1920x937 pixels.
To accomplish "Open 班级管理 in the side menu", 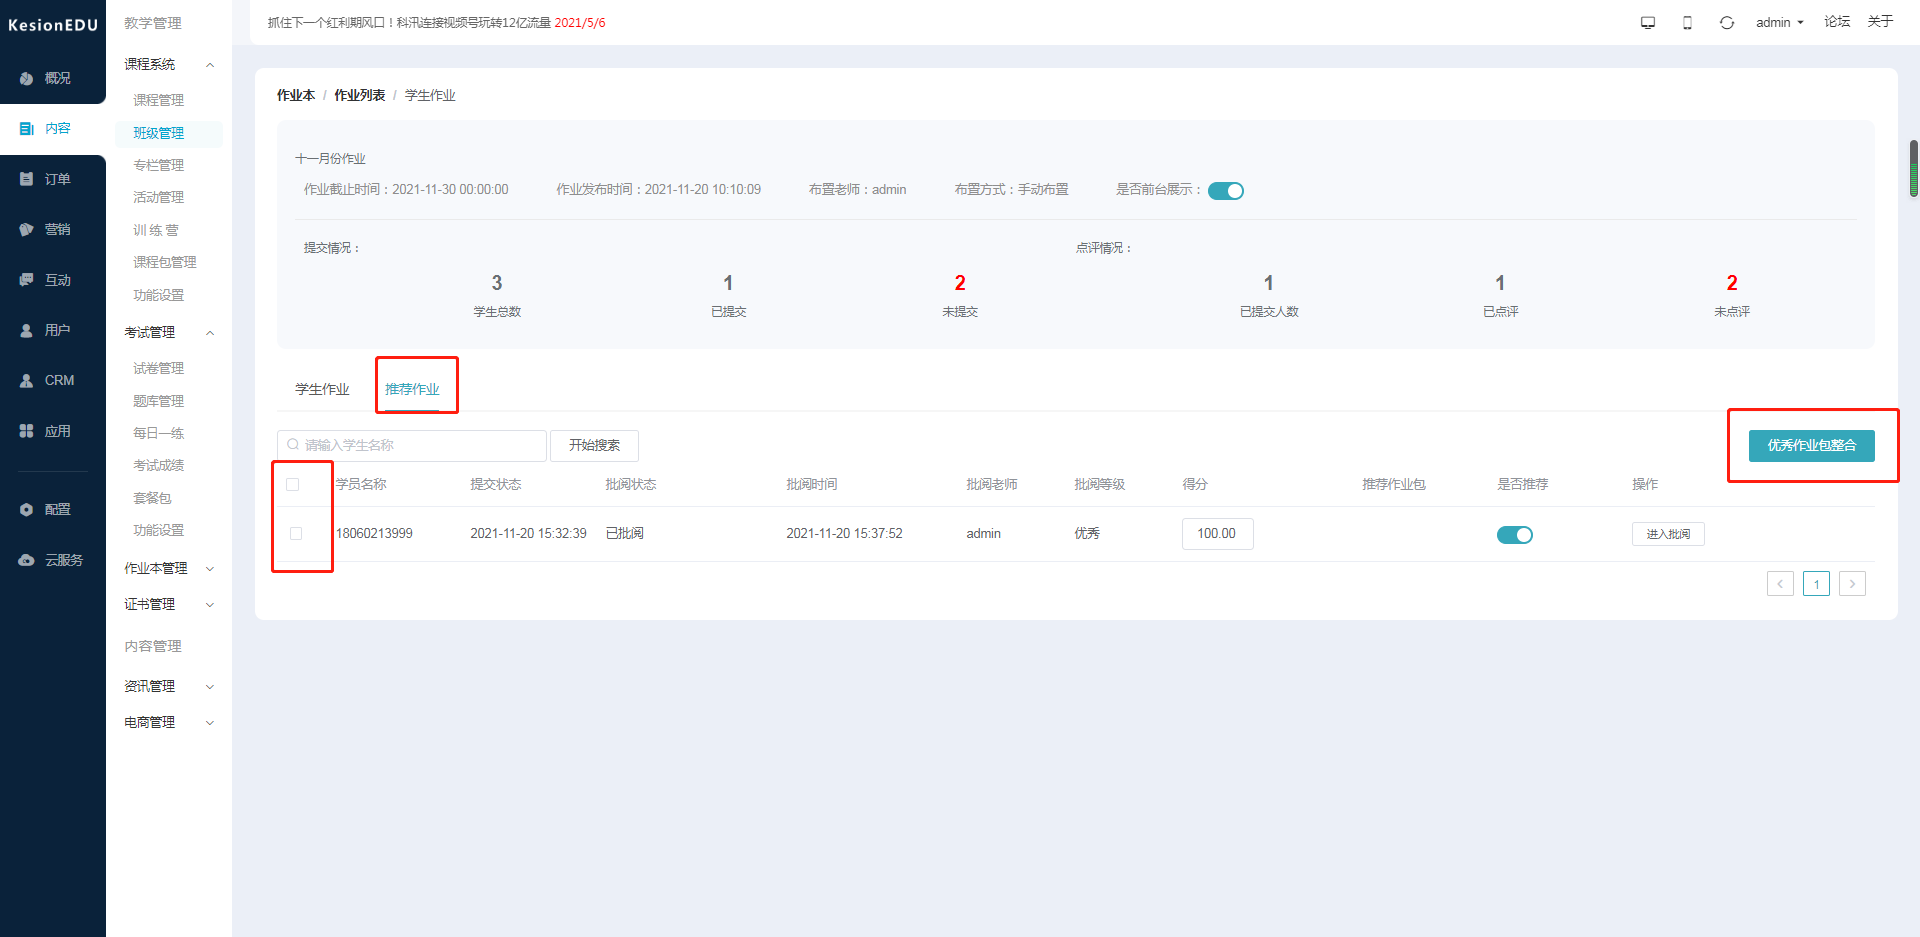I will coord(158,134).
